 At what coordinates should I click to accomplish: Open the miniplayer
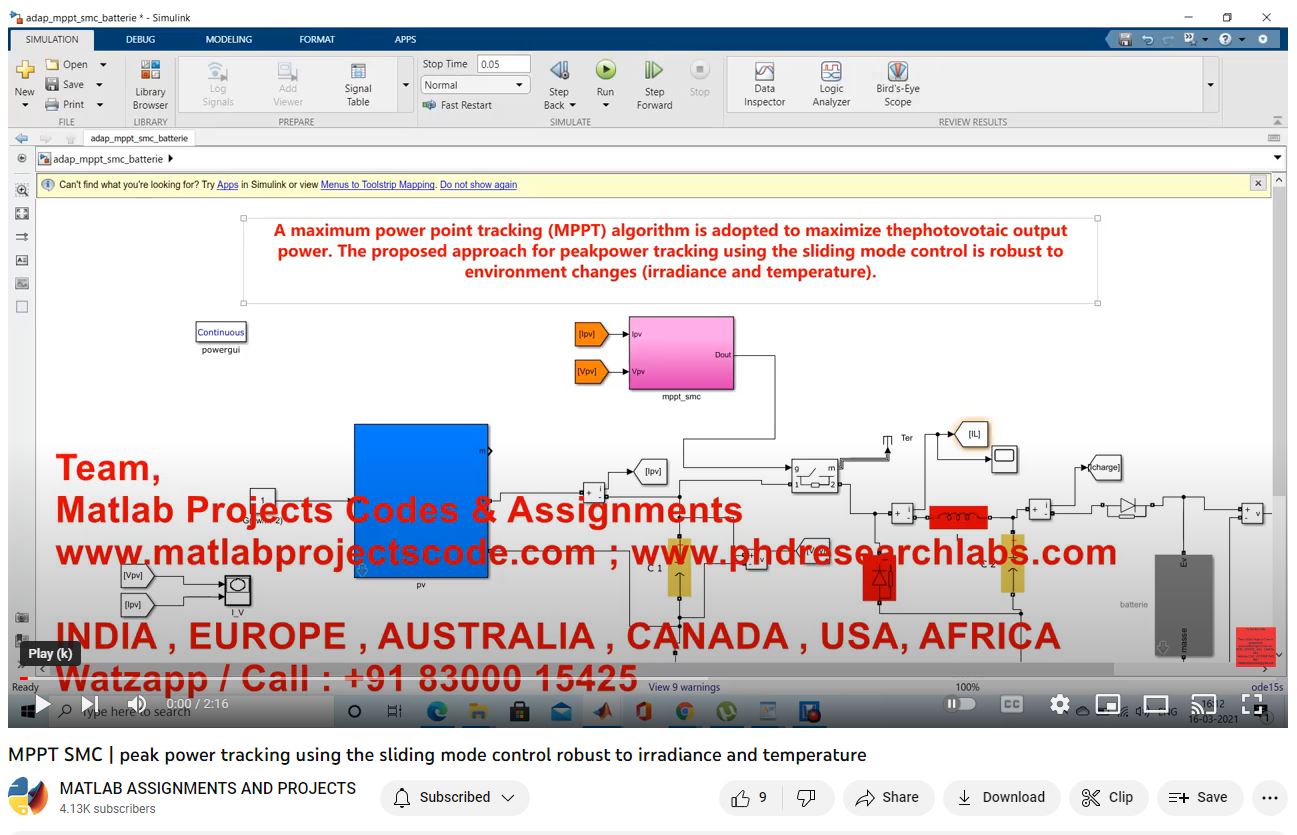tap(1108, 704)
